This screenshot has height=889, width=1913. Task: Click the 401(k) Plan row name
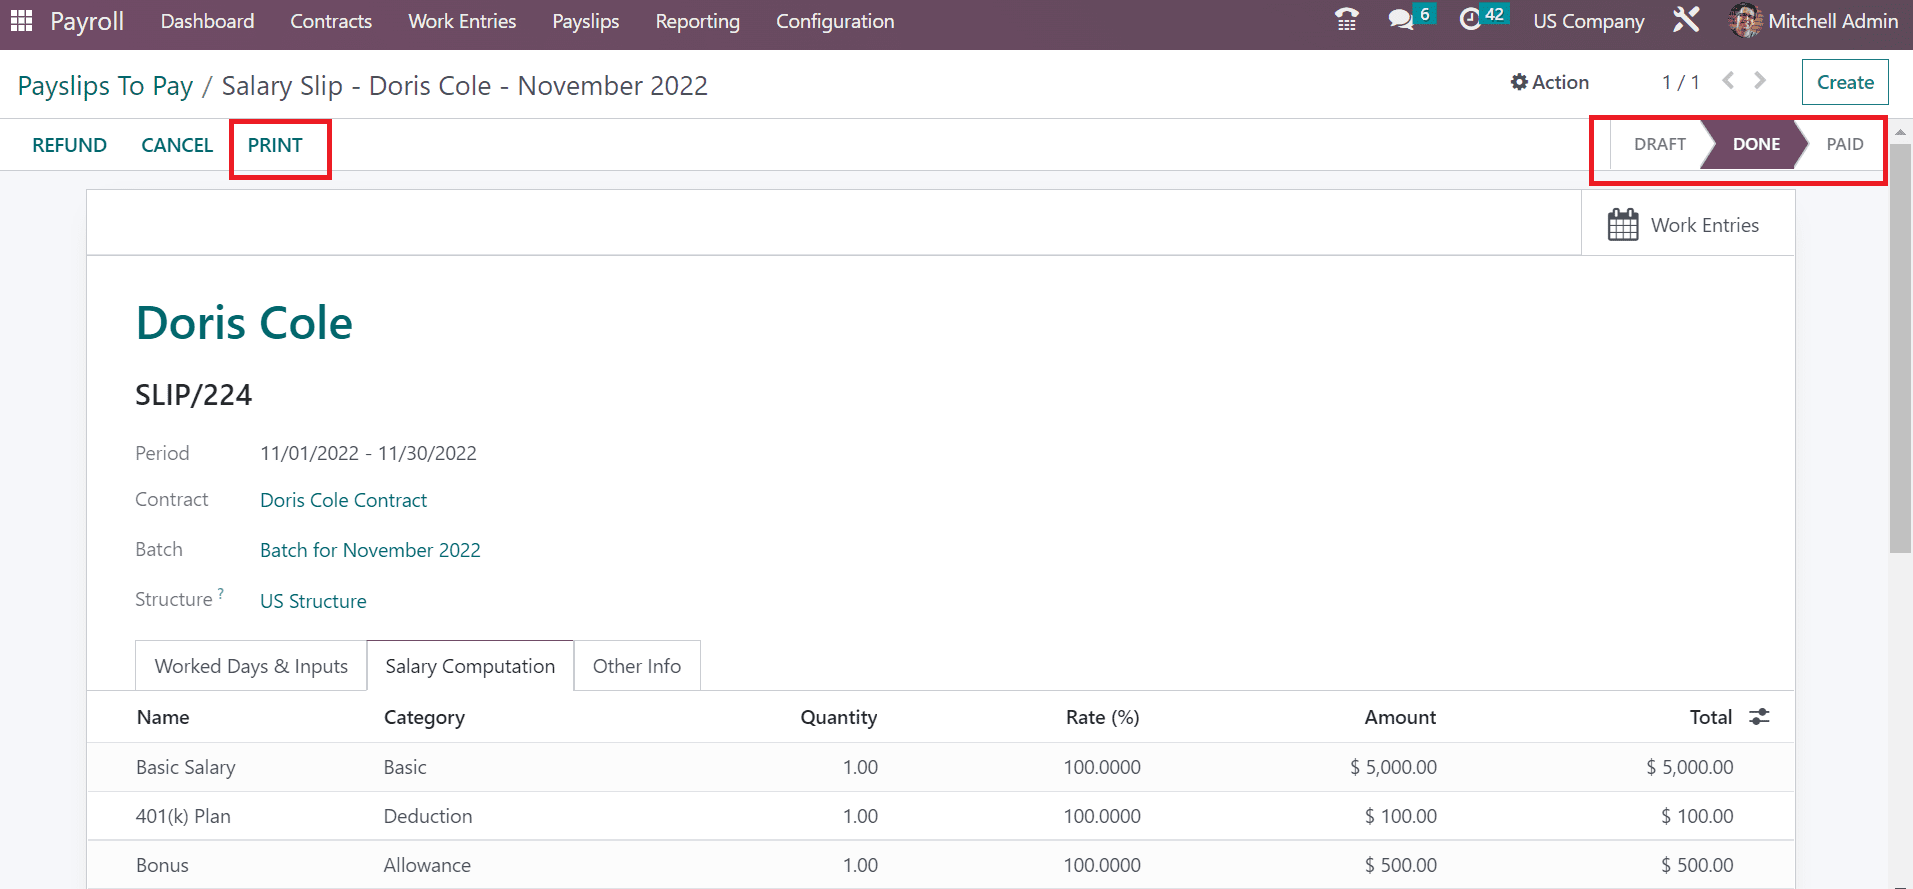tap(183, 816)
